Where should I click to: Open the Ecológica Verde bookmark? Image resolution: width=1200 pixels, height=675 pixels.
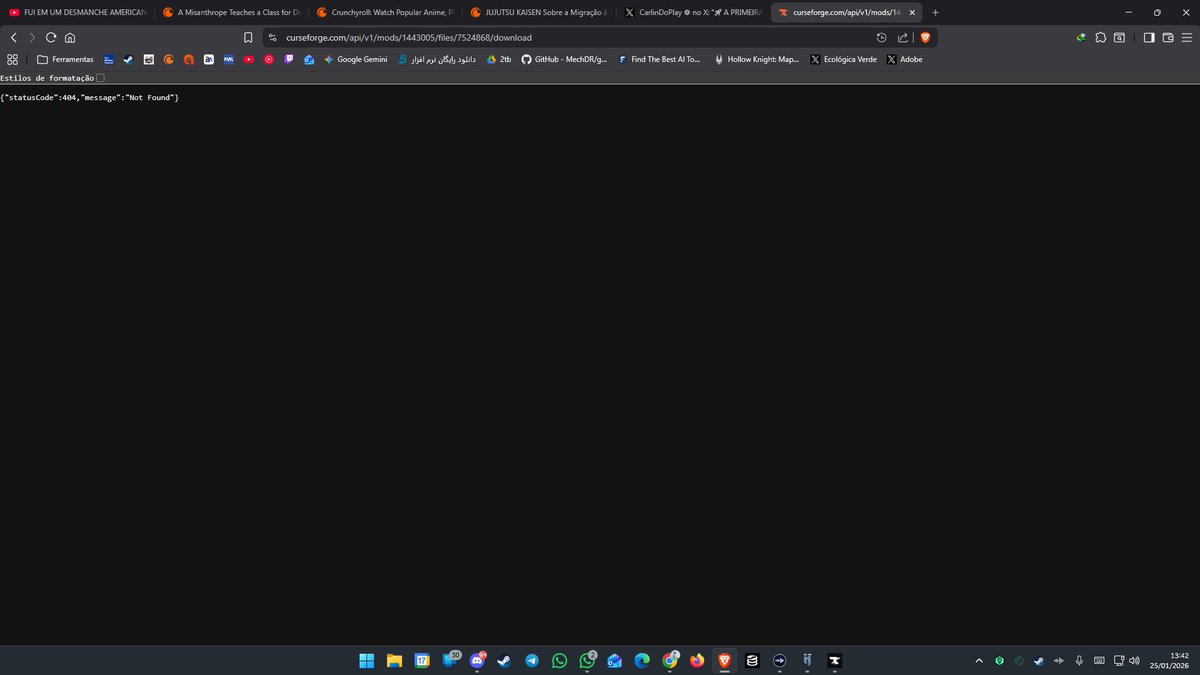point(843,59)
